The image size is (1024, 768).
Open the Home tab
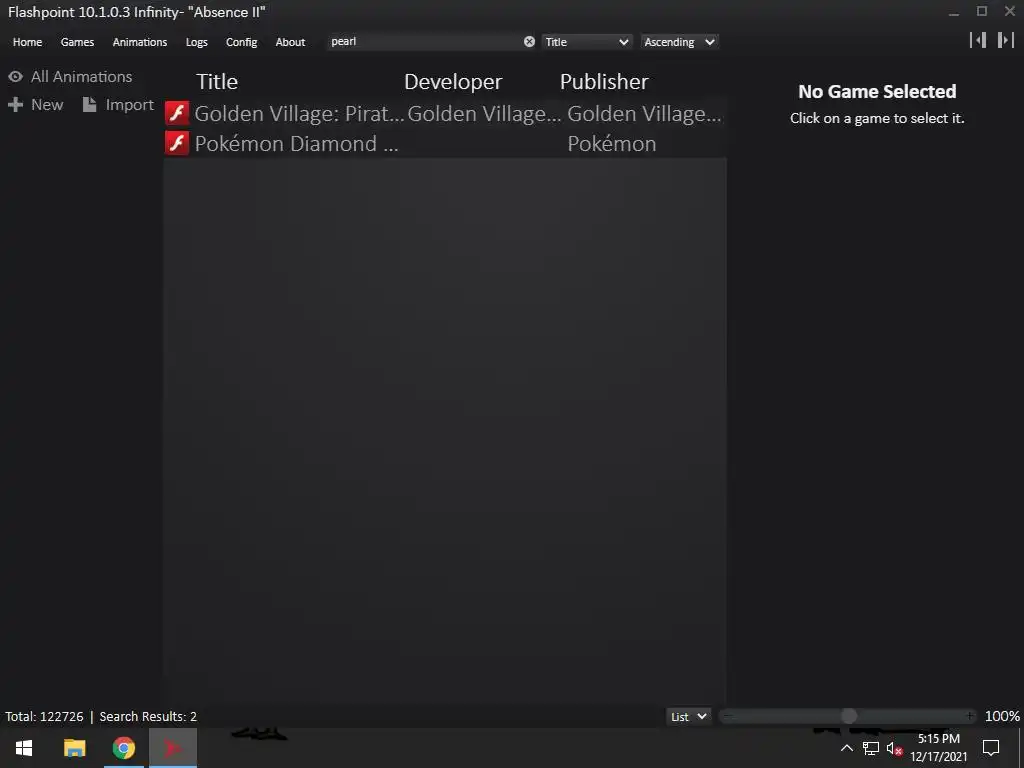(27, 42)
